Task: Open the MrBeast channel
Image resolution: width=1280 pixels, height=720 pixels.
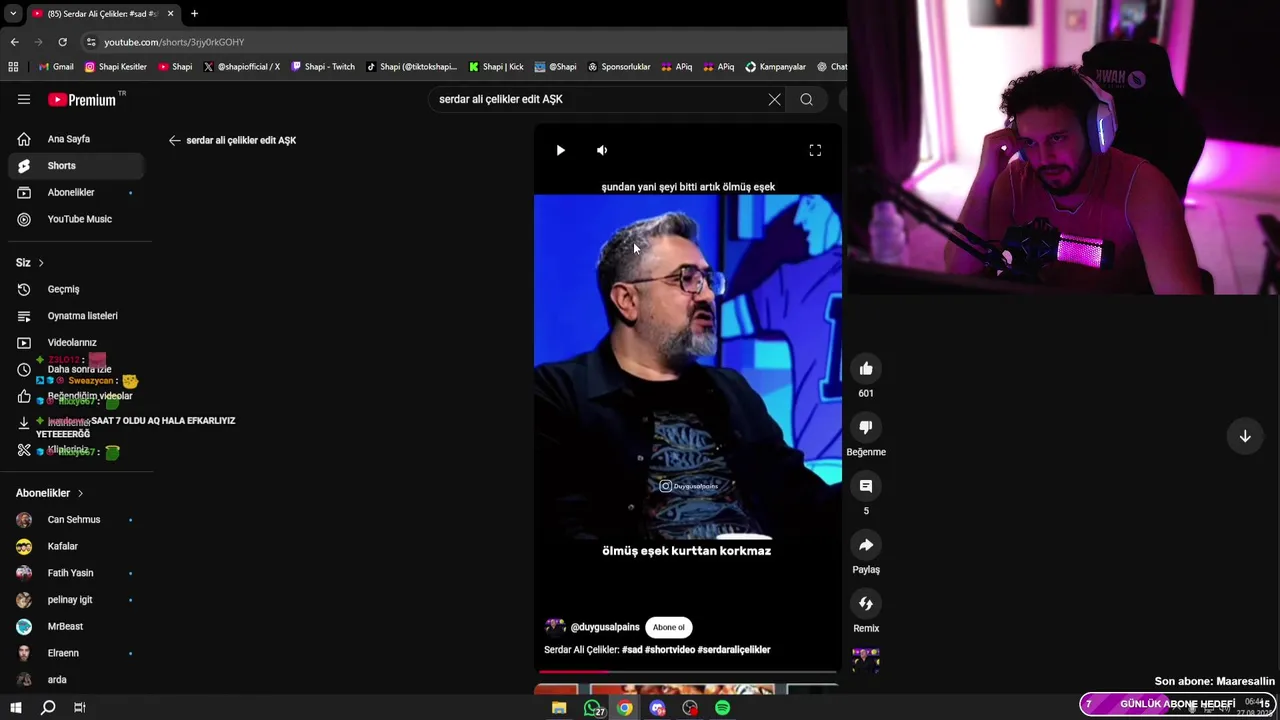Action: click(x=76, y=626)
